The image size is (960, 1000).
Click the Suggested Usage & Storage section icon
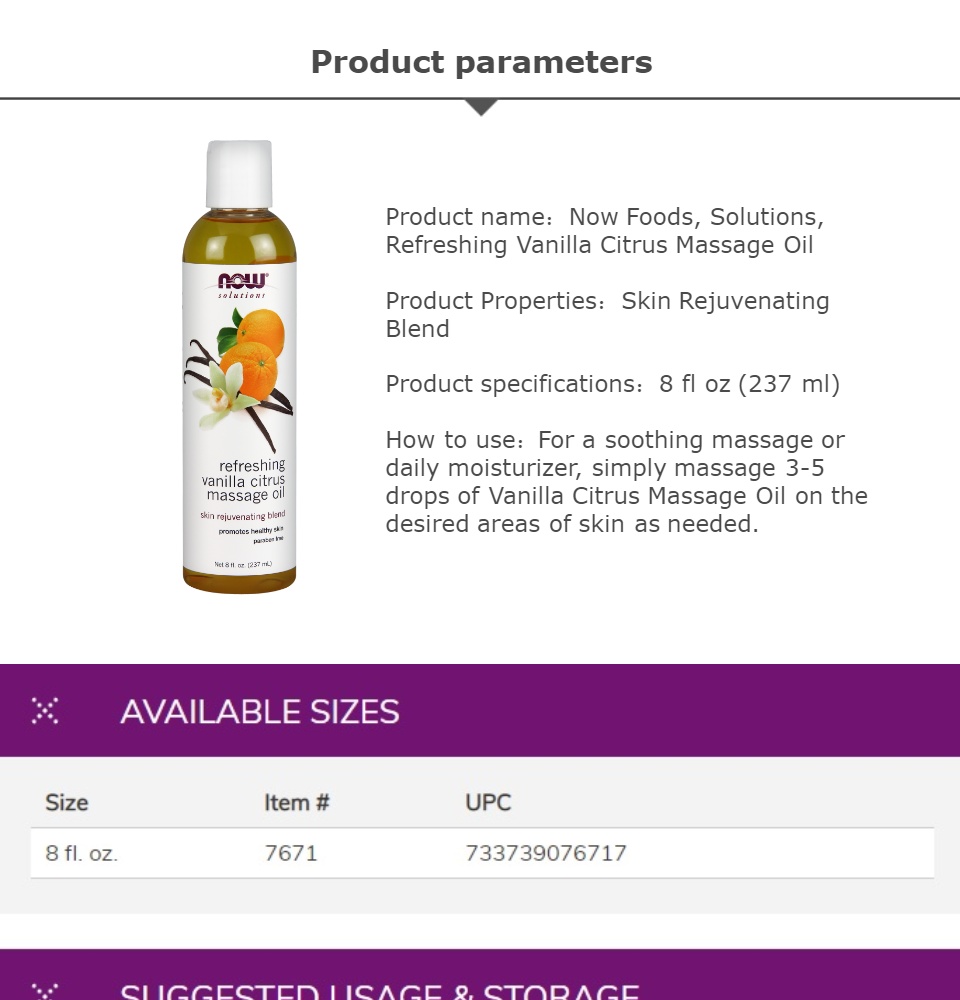click(45, 992)
